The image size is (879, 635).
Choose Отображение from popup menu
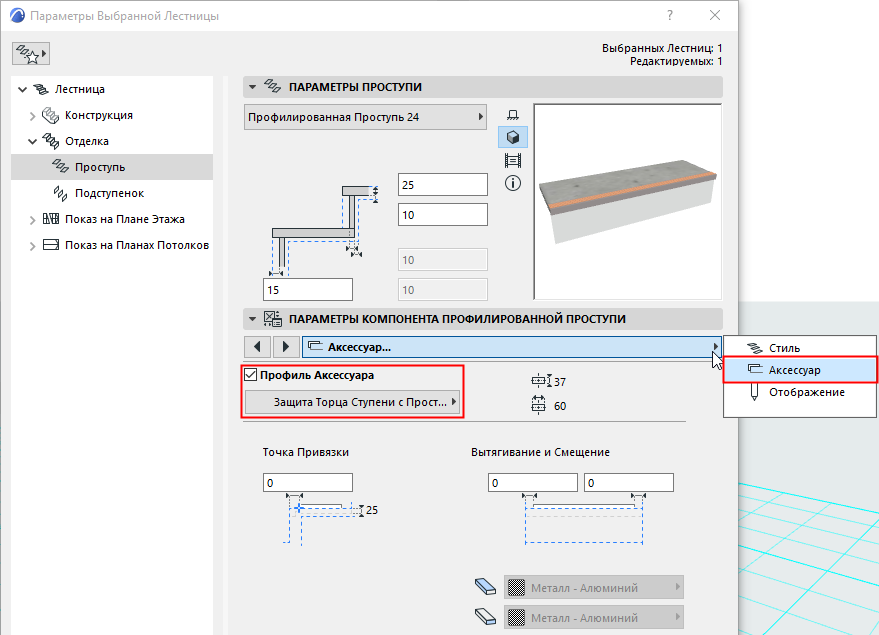tap(800, 392)
